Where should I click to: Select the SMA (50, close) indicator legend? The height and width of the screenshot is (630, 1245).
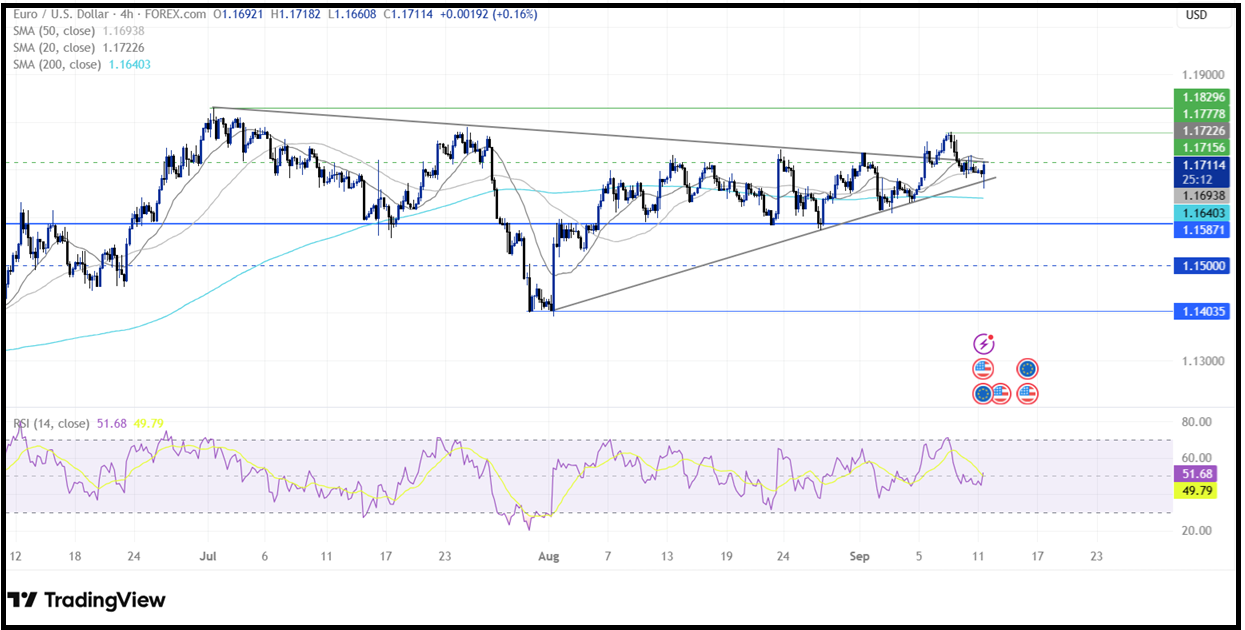(x=55, y=31)
